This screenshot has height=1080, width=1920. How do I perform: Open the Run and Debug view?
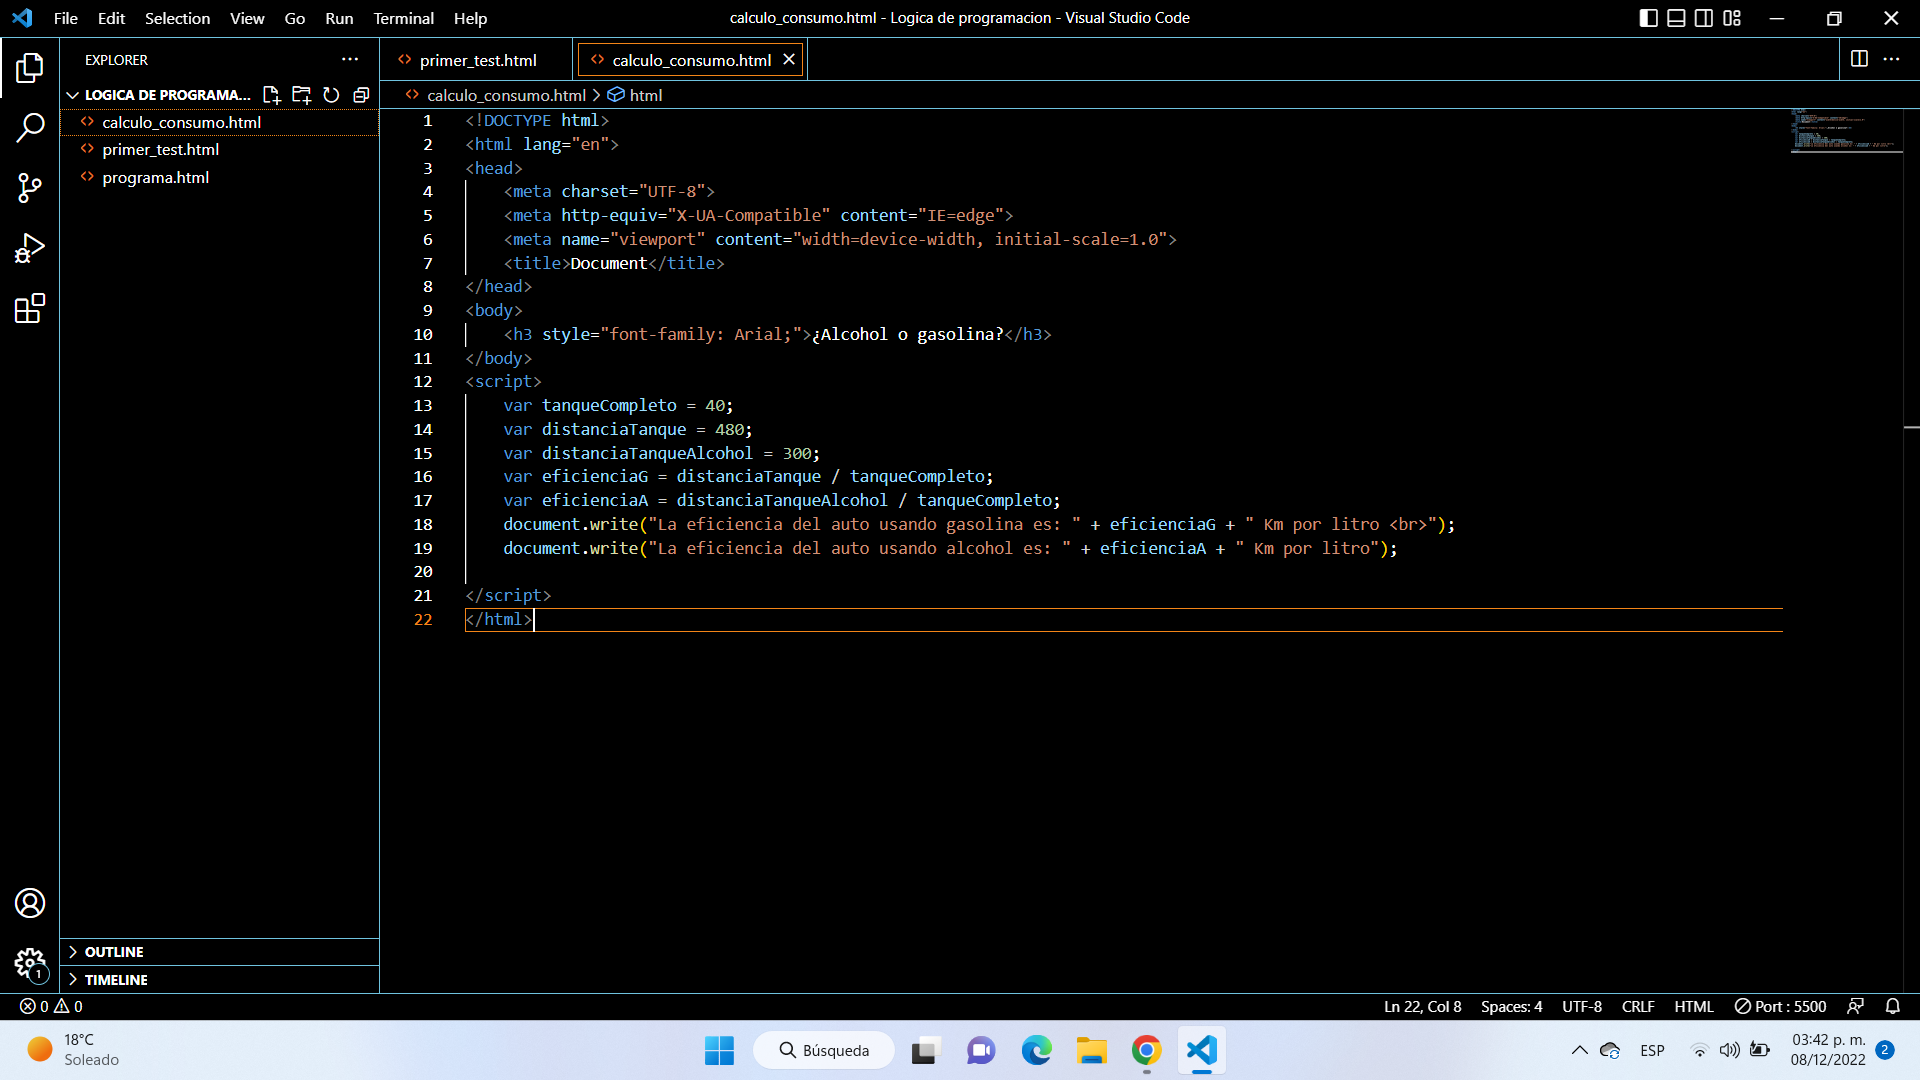coord(30,248)
